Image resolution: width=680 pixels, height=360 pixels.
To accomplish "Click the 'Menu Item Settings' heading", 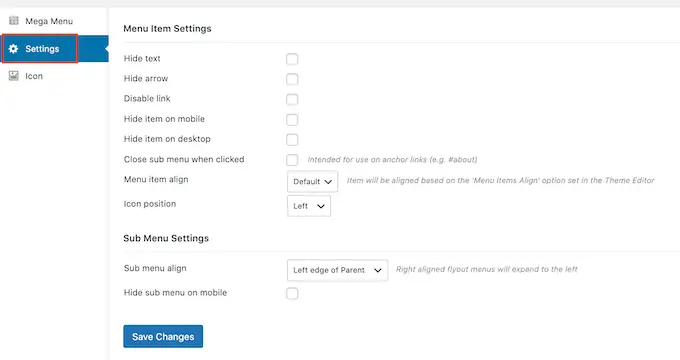I will (x=167, y=29).
